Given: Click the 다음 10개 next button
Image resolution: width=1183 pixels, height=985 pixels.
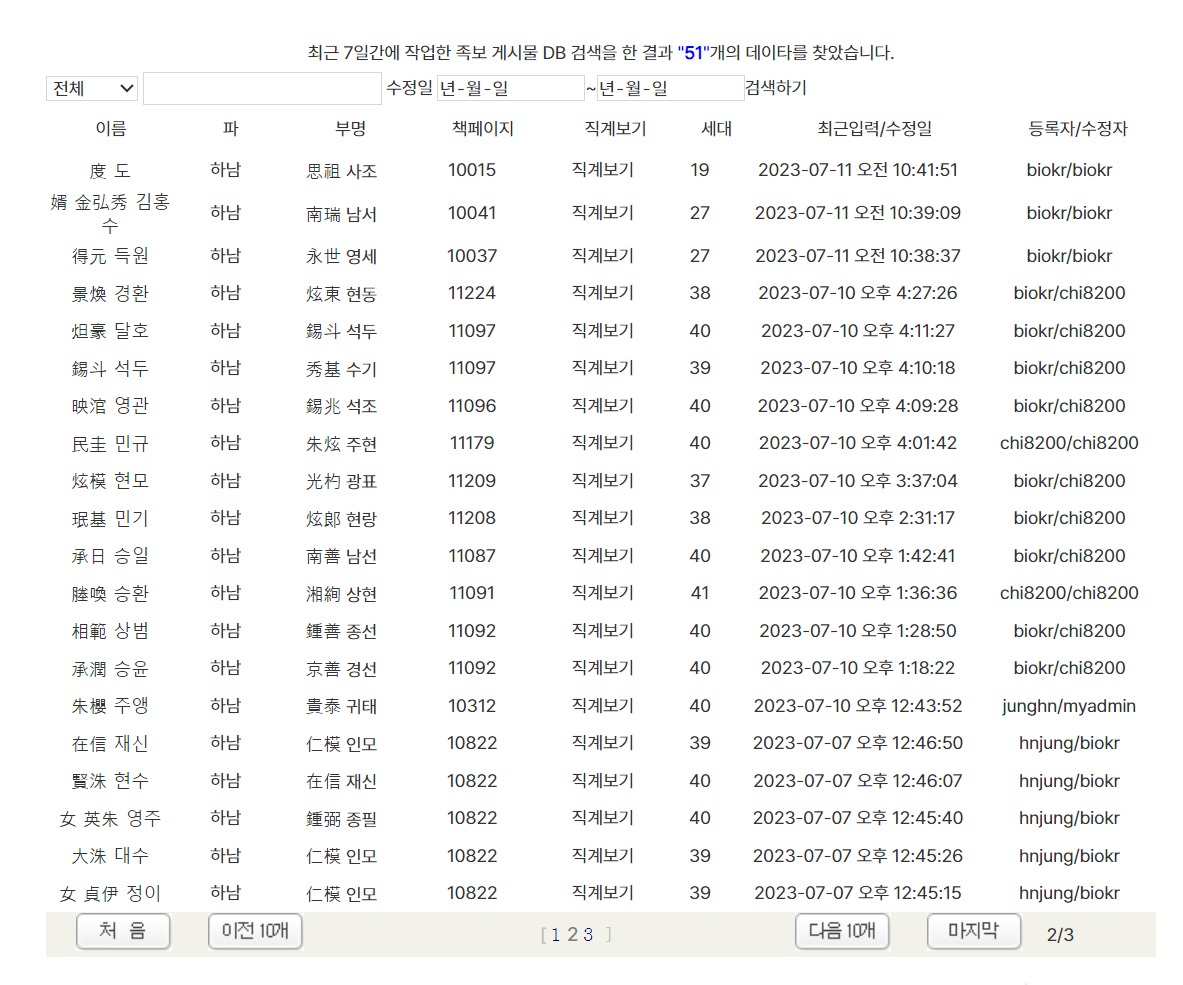Looking at the screenshot, I should coord(842,931).
